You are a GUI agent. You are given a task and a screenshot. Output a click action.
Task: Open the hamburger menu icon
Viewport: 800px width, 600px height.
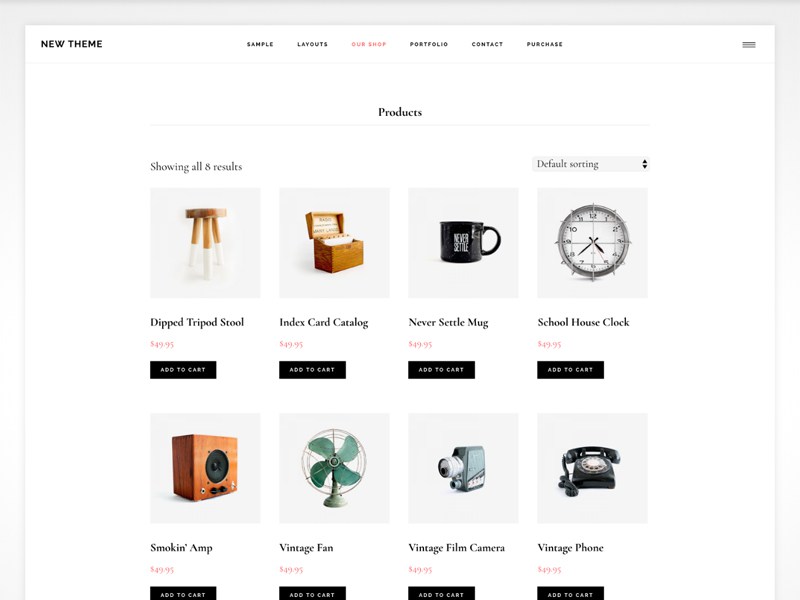(x=748, y=45)
